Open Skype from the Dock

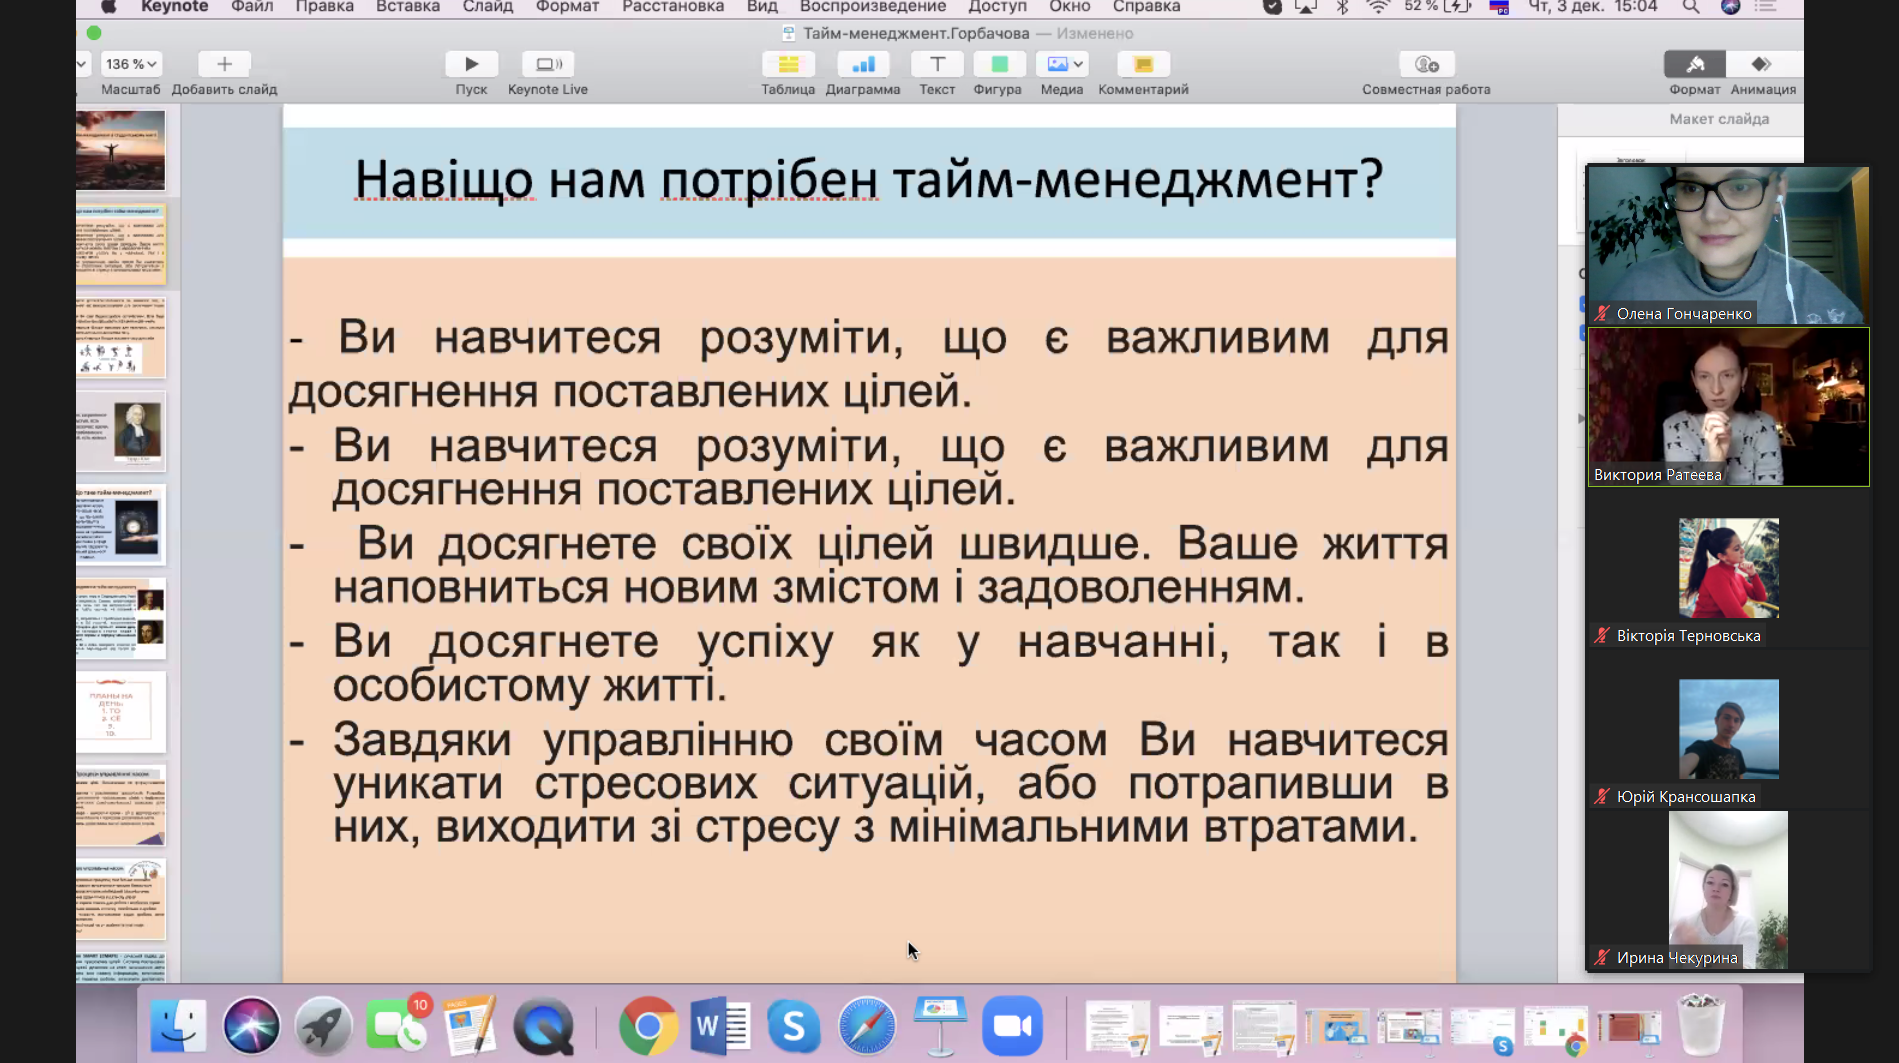pyautogui.click(x=794, y=1026)
